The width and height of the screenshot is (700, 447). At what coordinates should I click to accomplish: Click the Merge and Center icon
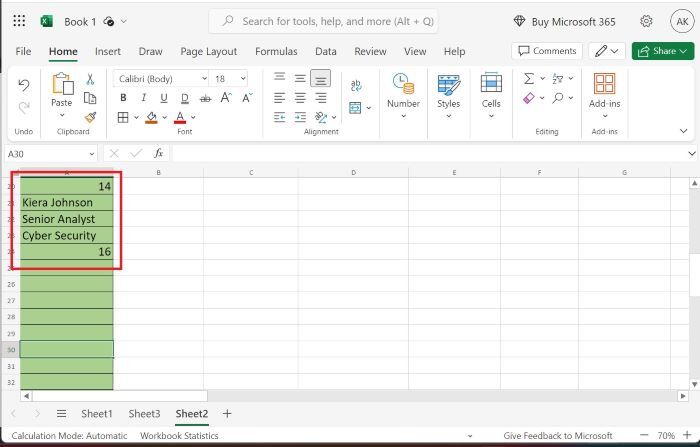355,108
